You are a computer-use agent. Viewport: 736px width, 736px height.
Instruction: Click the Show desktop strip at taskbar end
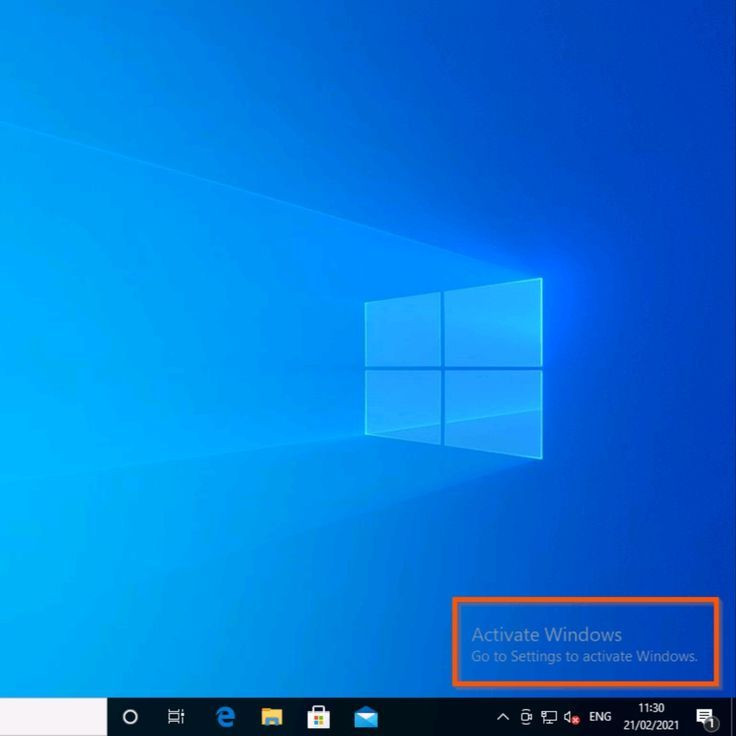733,717
